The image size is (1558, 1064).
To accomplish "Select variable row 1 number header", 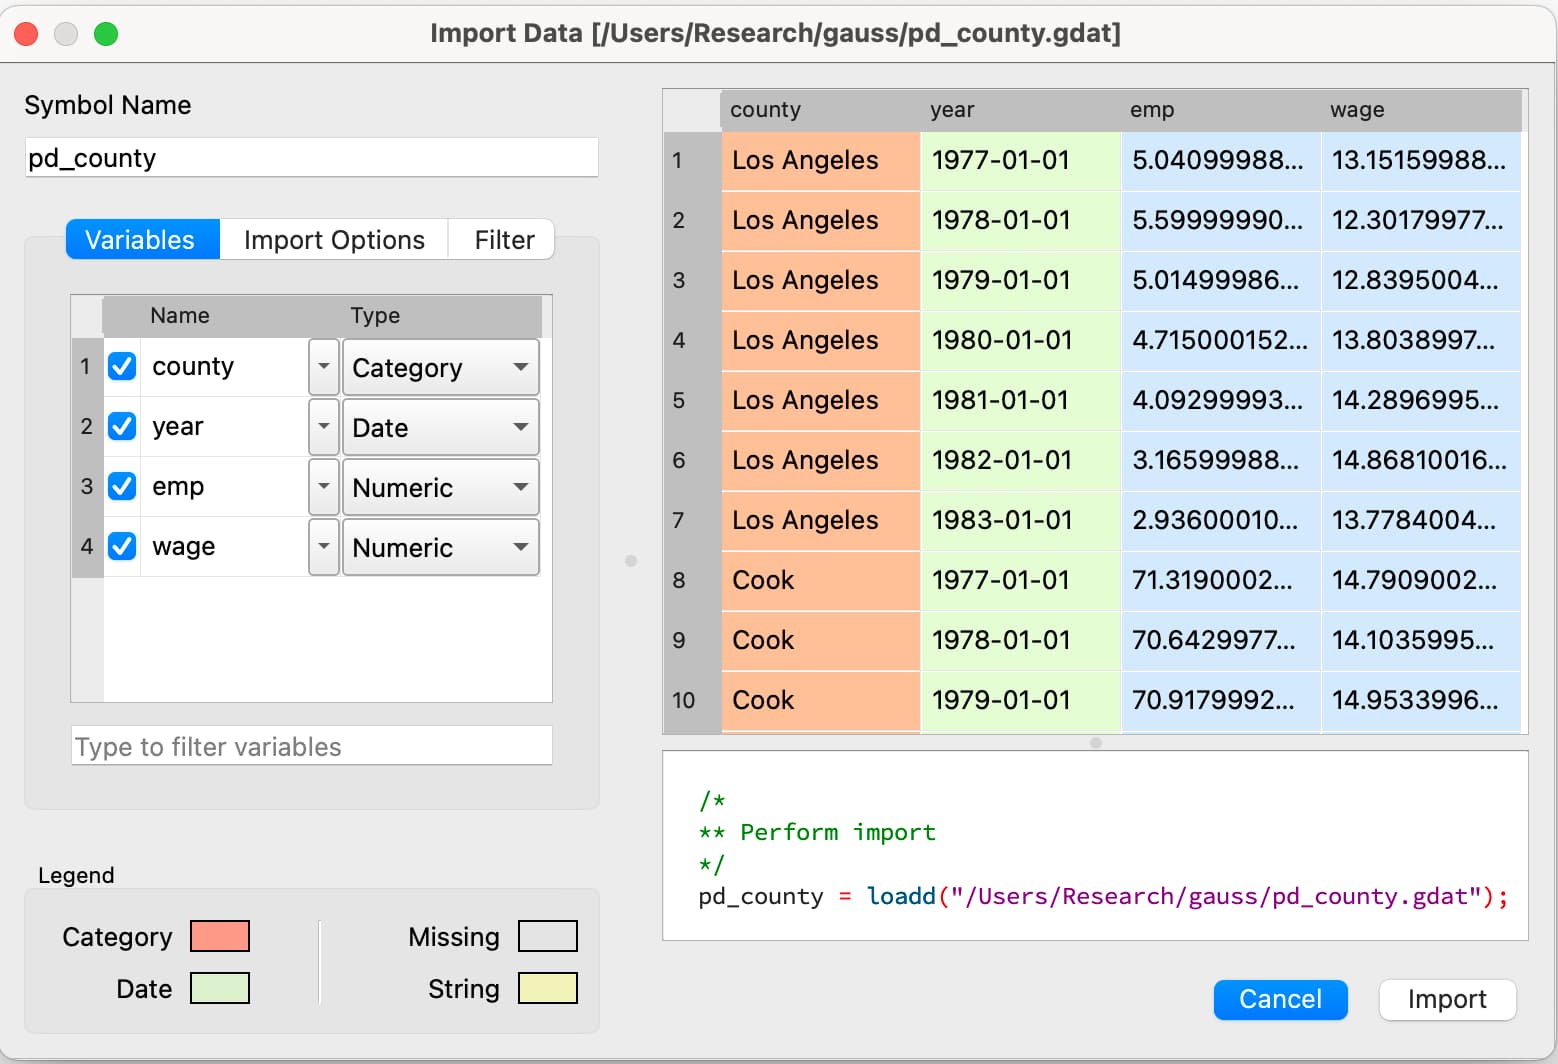I will click(x=87, y=367).
